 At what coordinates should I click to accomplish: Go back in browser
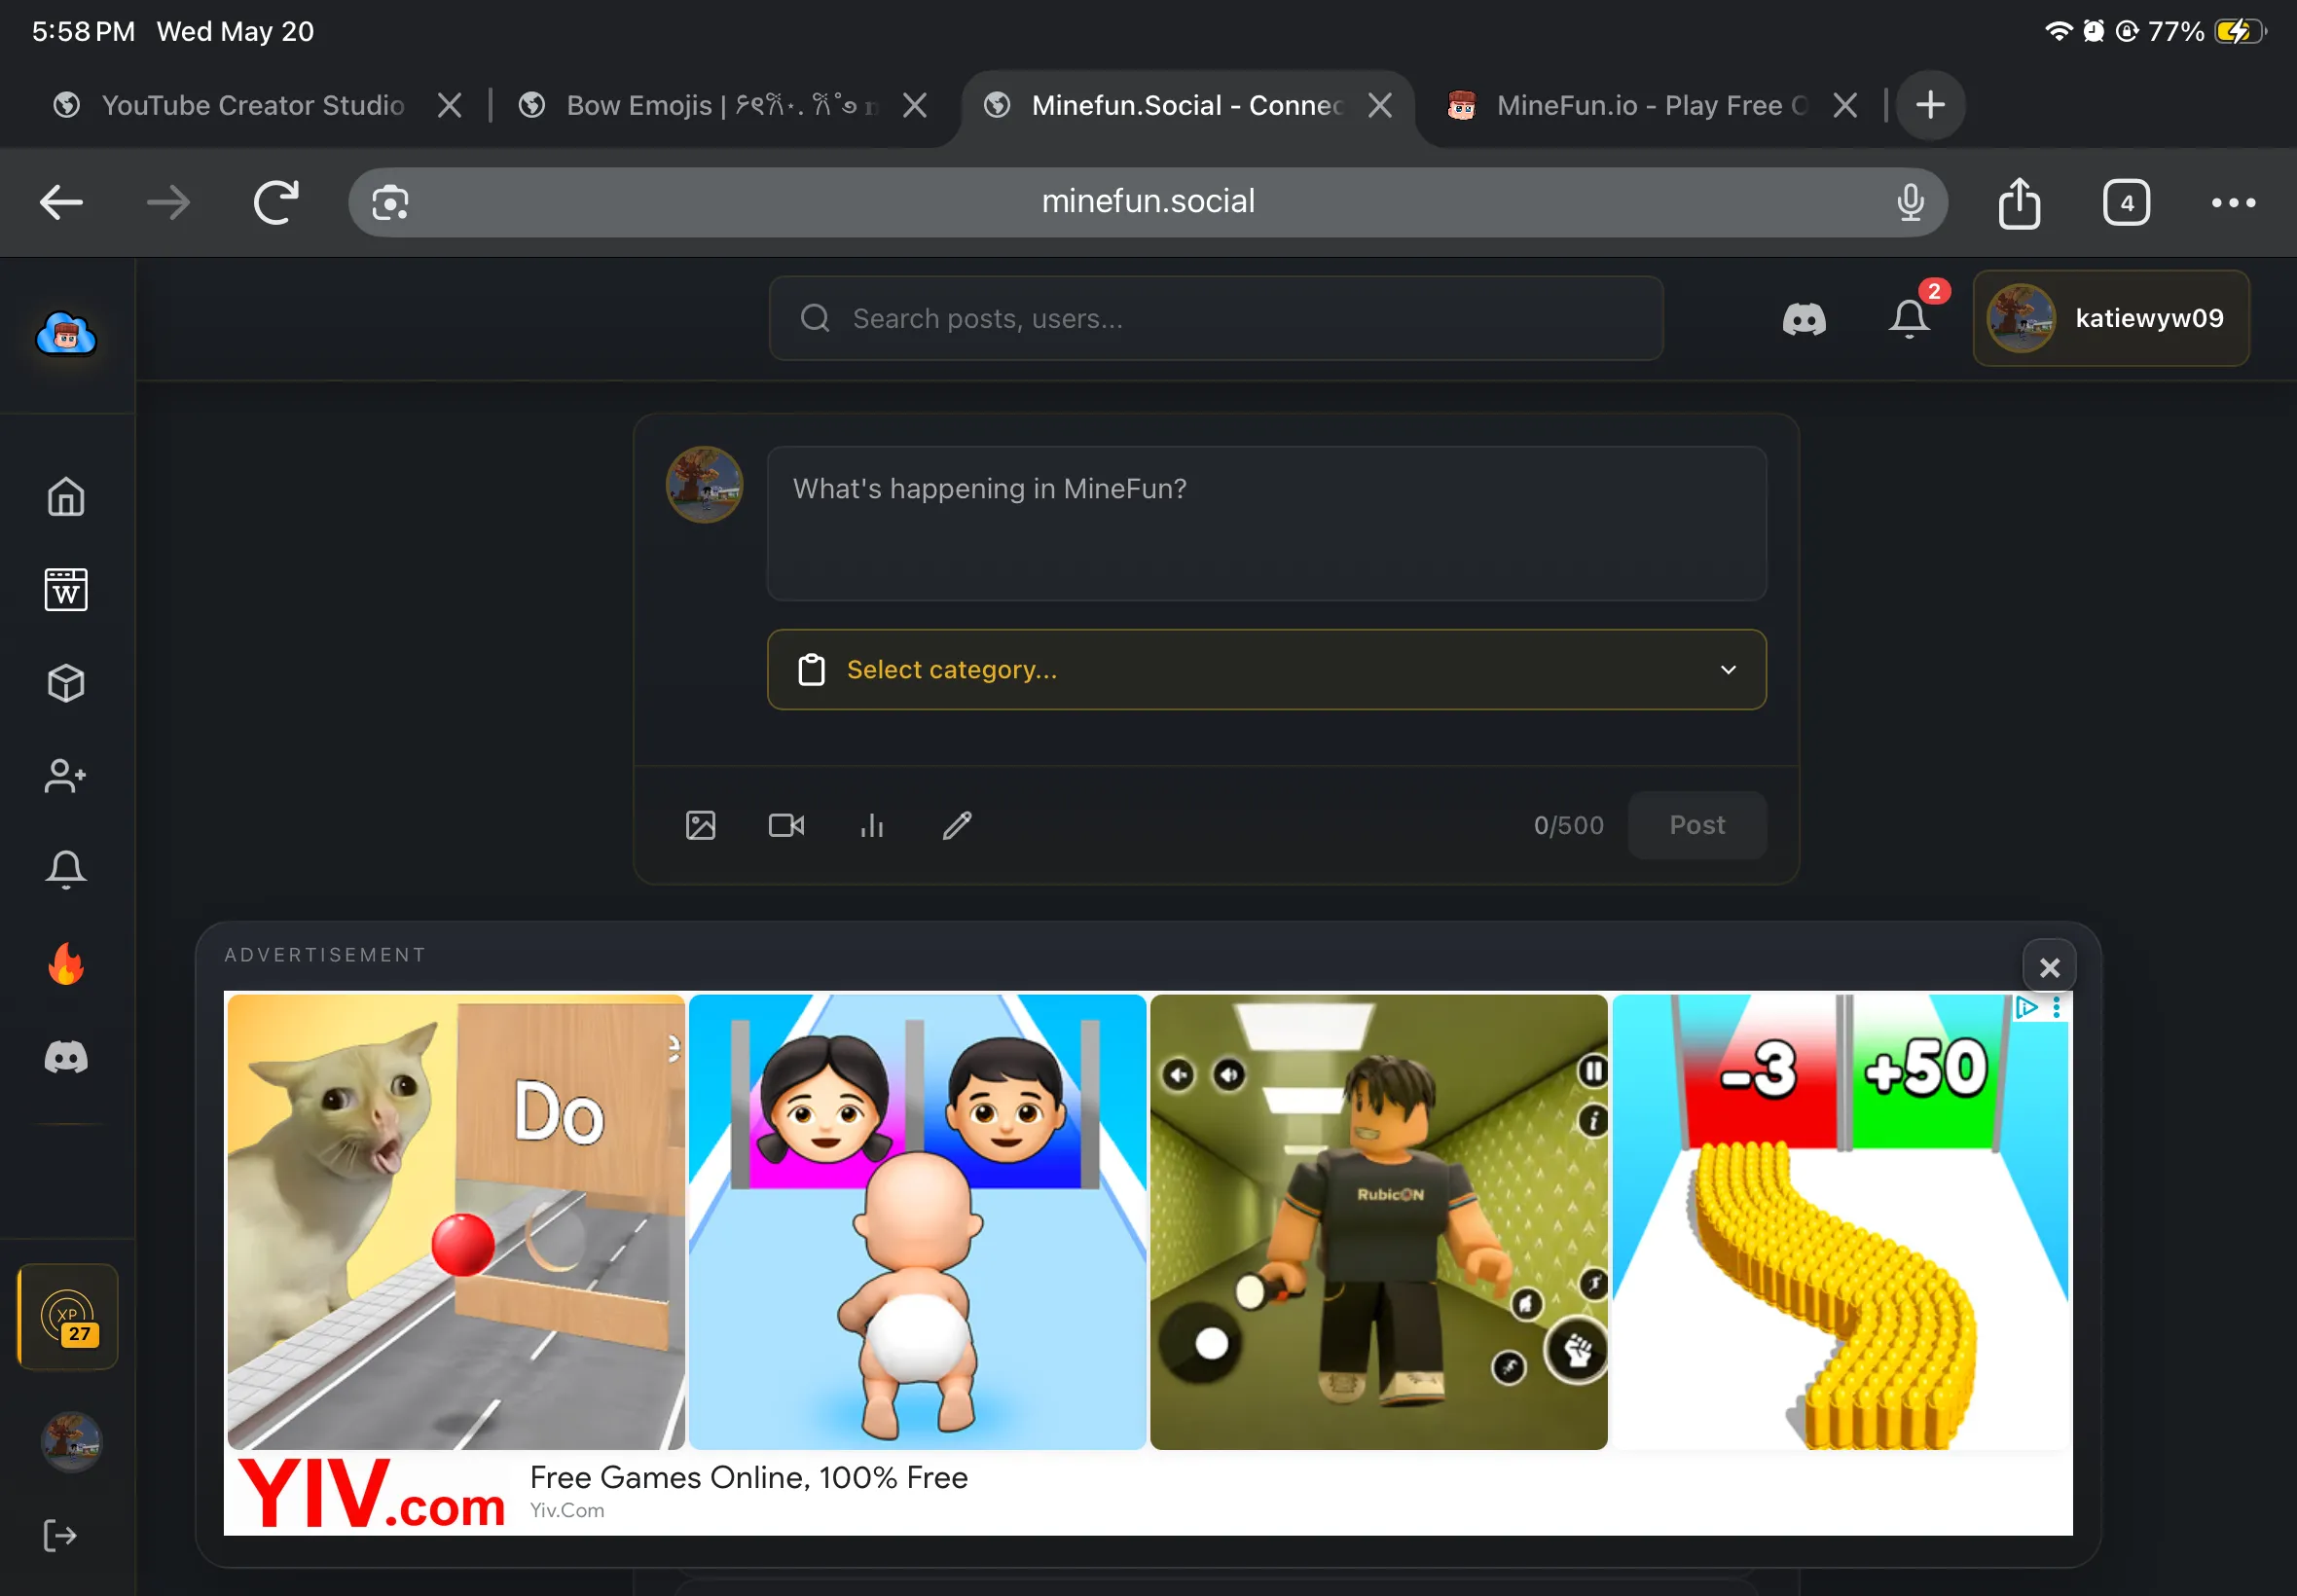point(61,203)
